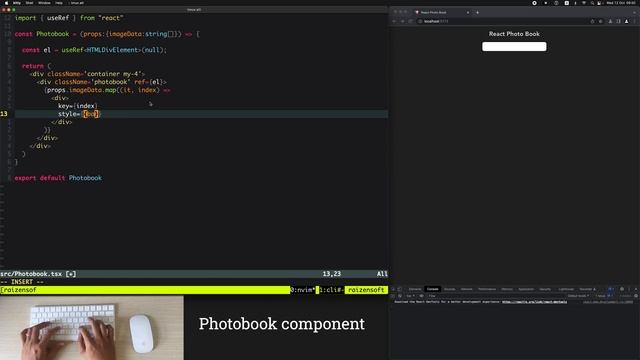Click the HTMLDivElement type text
The width and height of the screenshot is (640, 360).
click(112, 50)
